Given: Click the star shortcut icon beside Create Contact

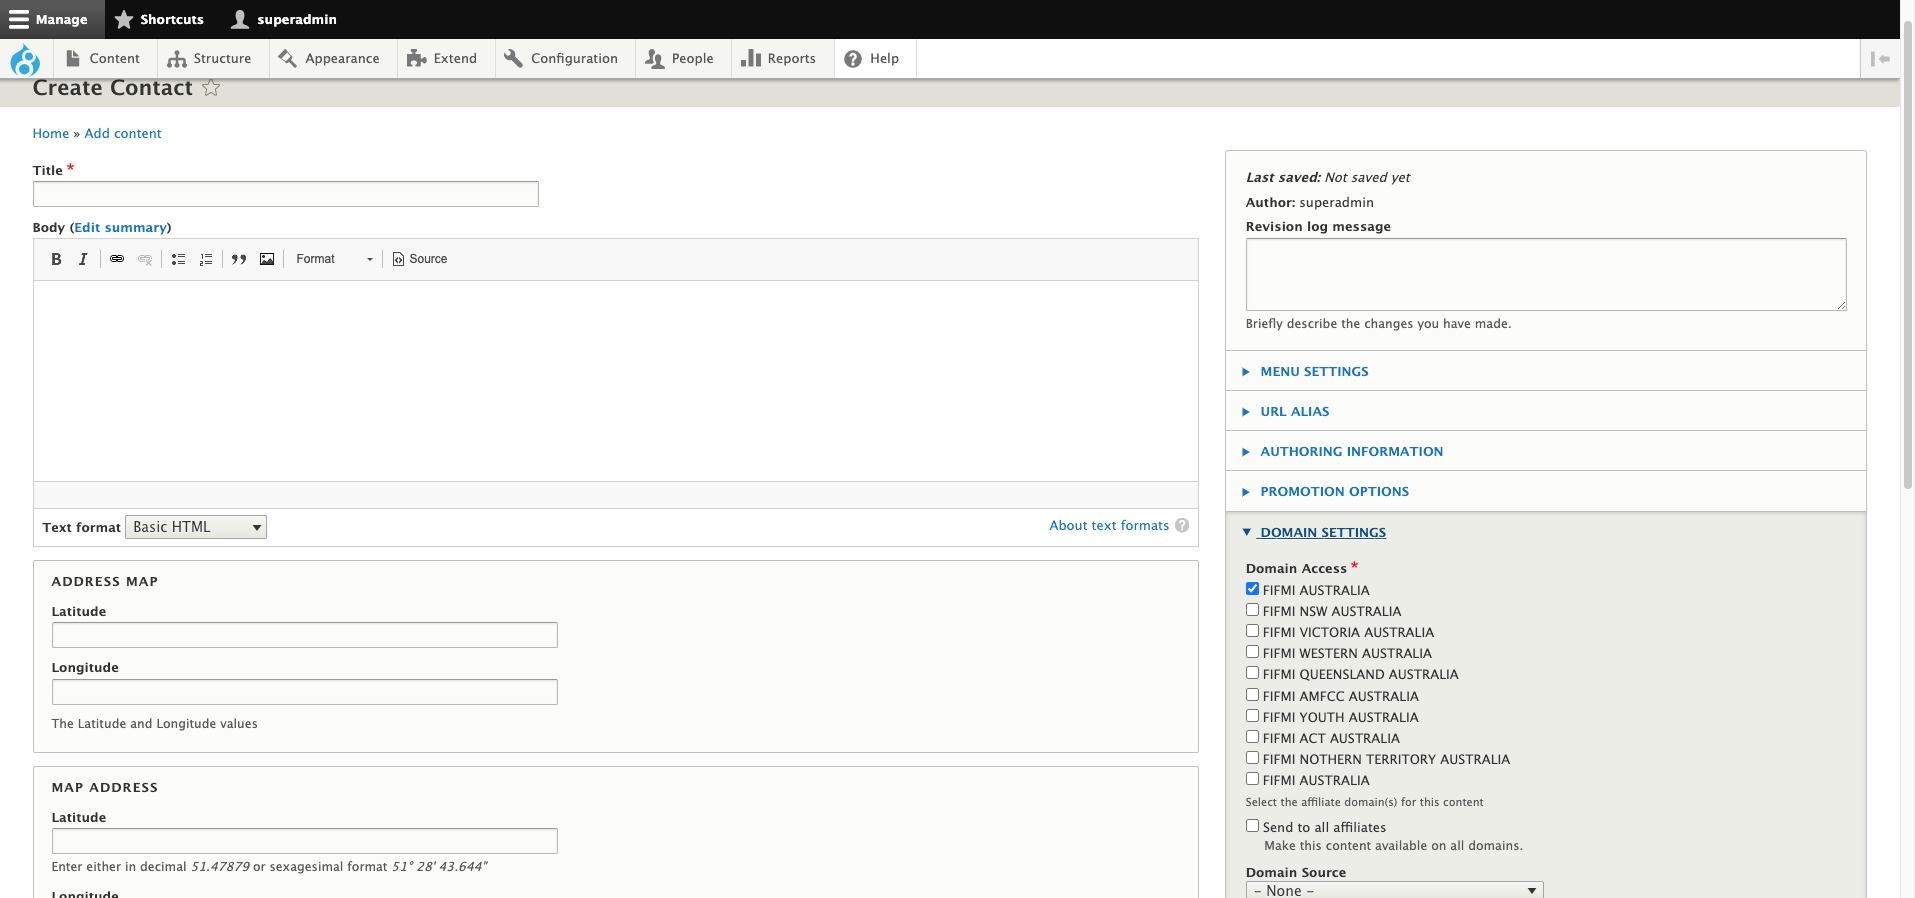Looking at the screenshot, I should coord(211,88).
